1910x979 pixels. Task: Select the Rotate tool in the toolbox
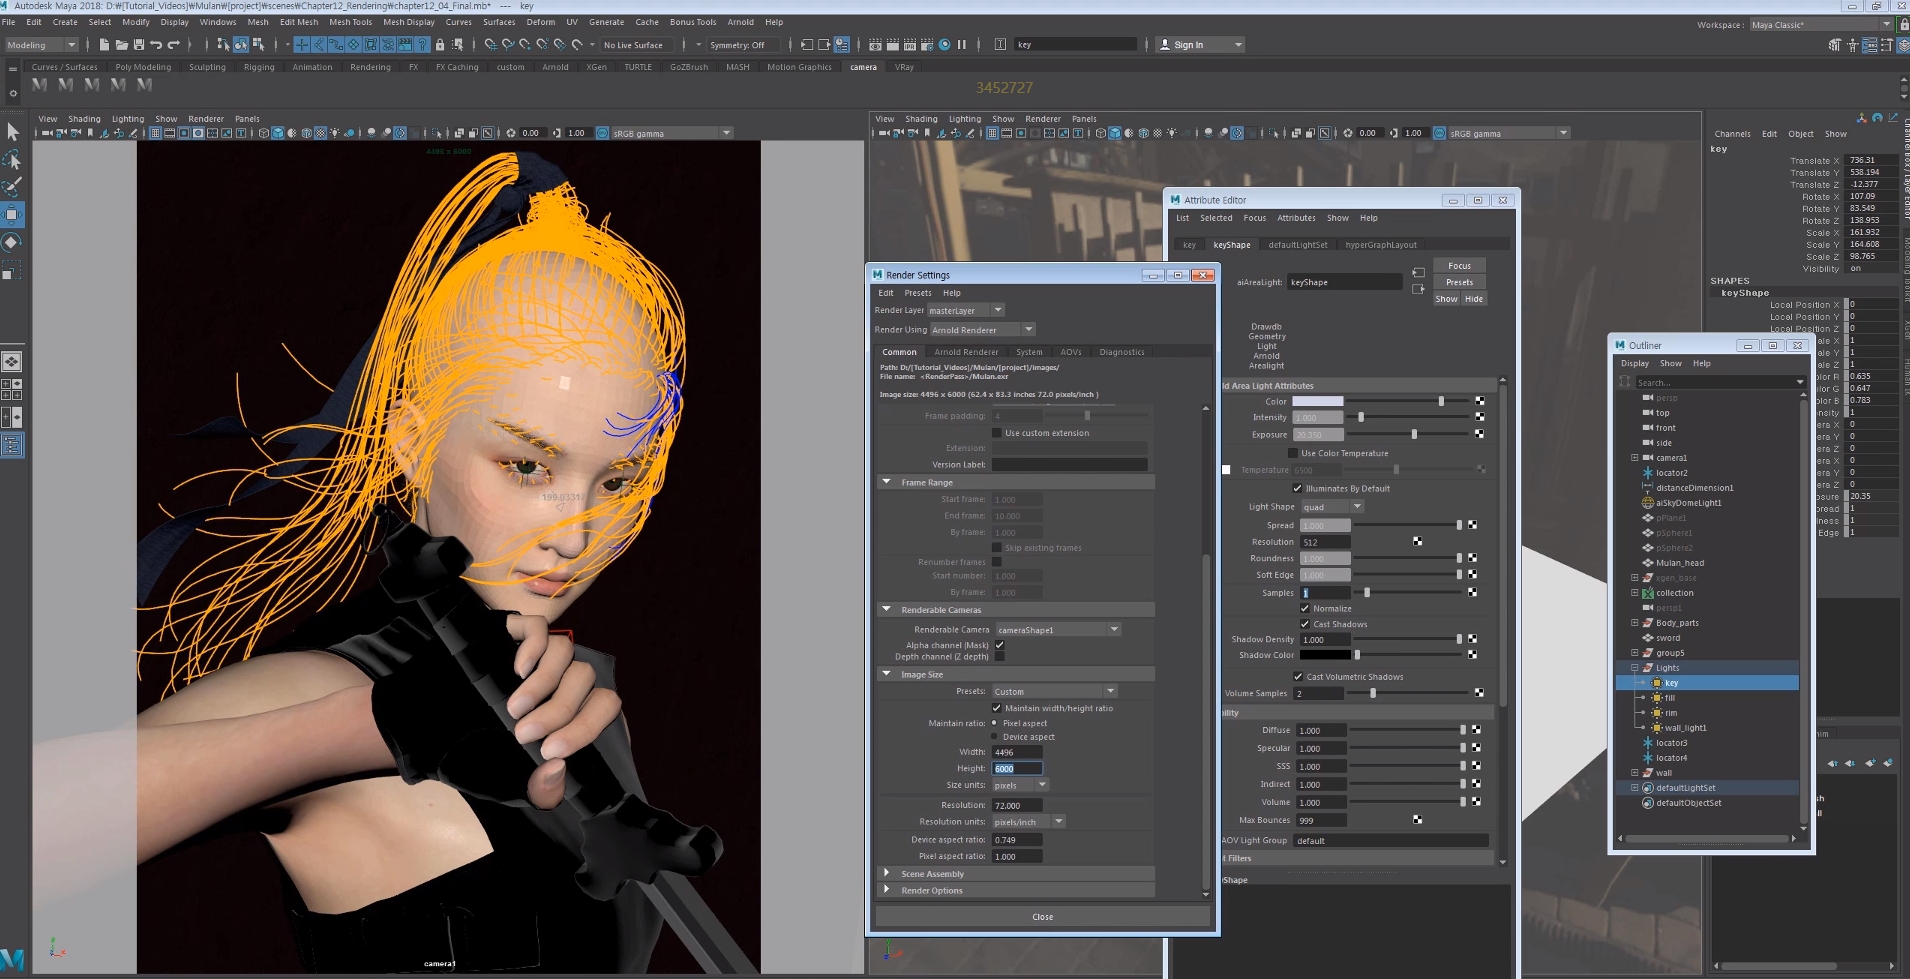click(12, 242)
